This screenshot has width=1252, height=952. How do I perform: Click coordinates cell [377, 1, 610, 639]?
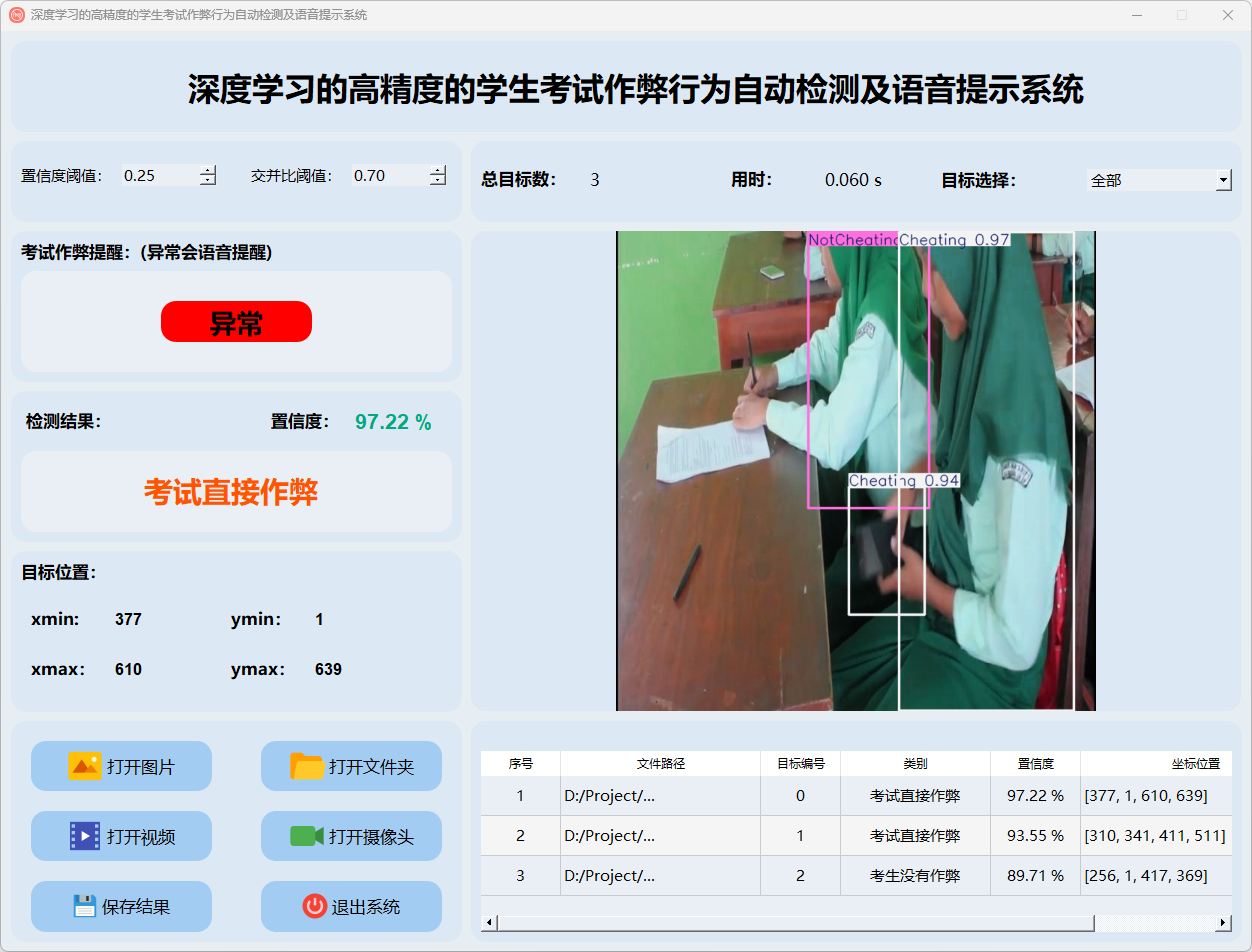(x=1156, y=796)
